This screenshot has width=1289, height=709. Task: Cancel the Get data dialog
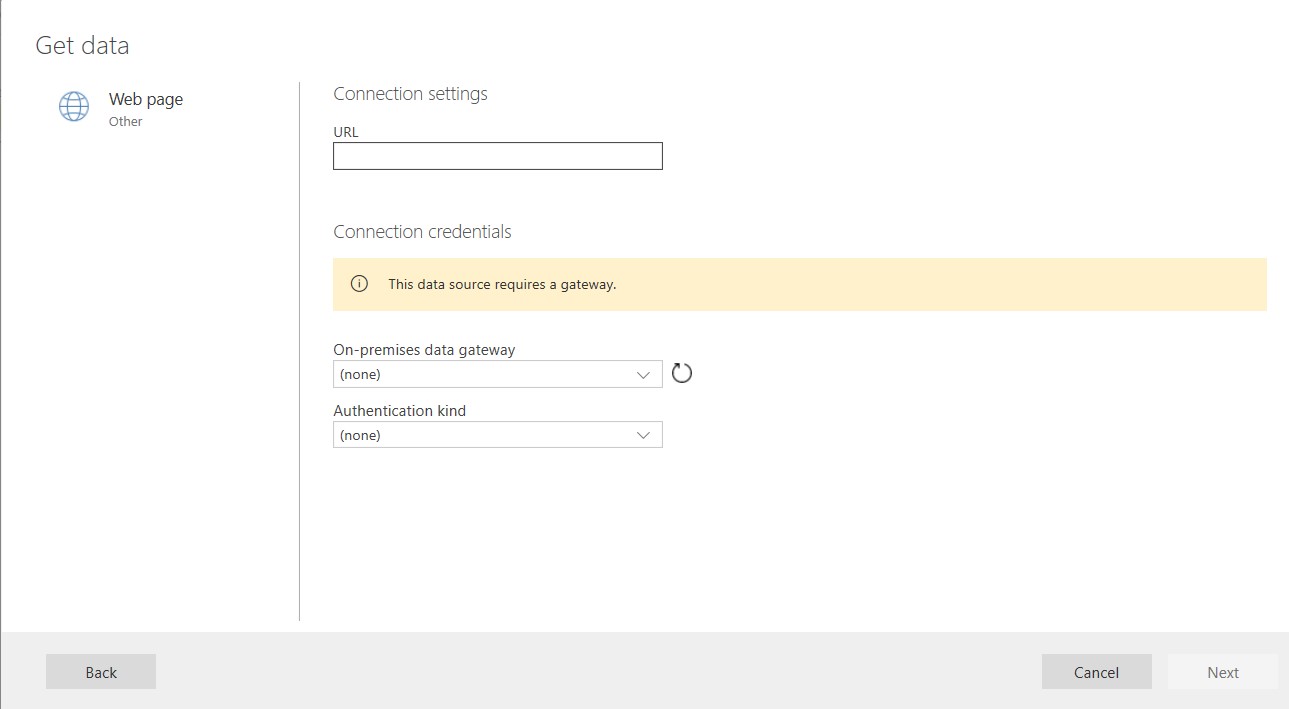(x=1096, y=672)
